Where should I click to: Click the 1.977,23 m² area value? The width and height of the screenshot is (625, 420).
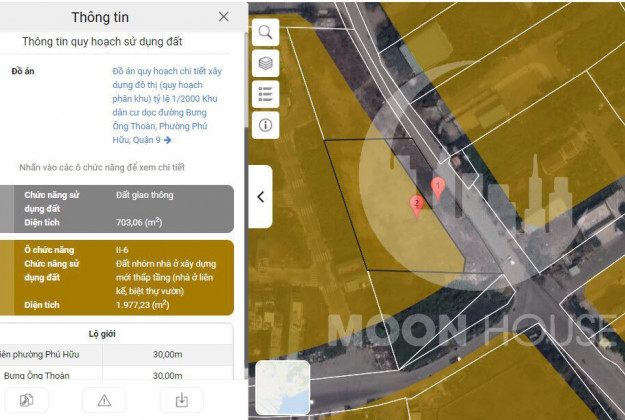pyautogui.click(x=142, y=304)
